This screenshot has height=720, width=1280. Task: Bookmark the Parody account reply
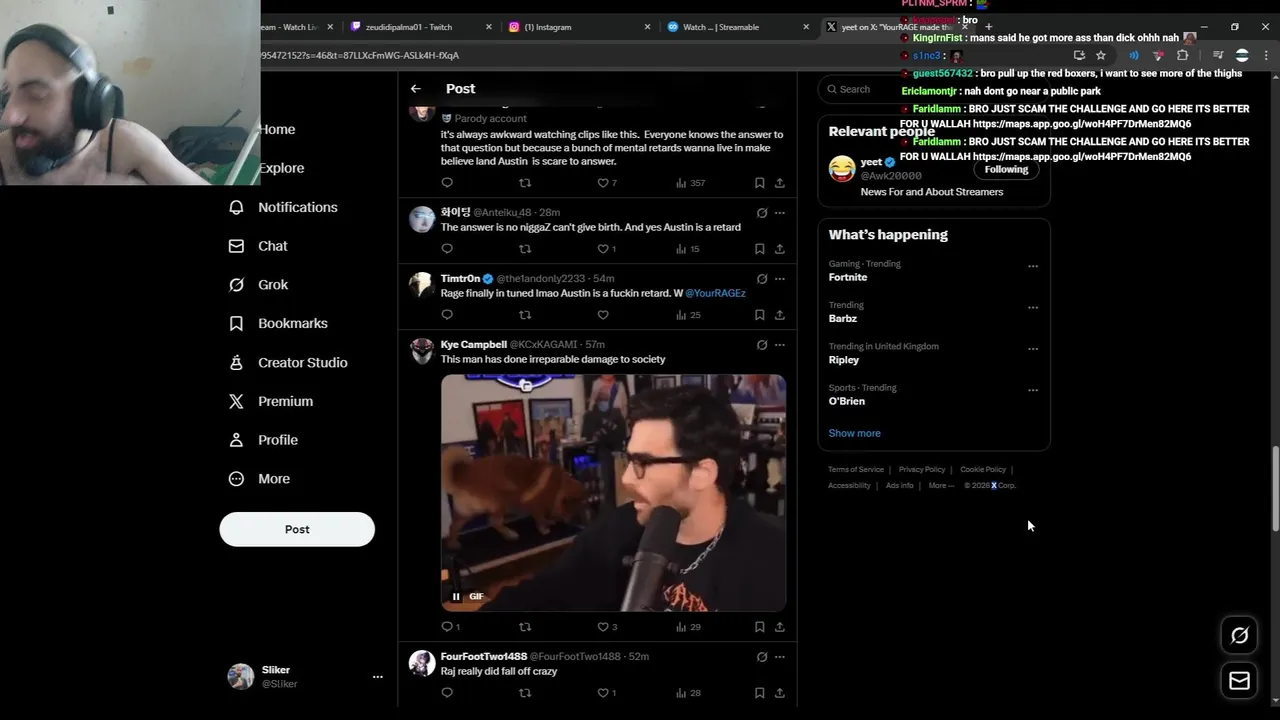(760, 183)
